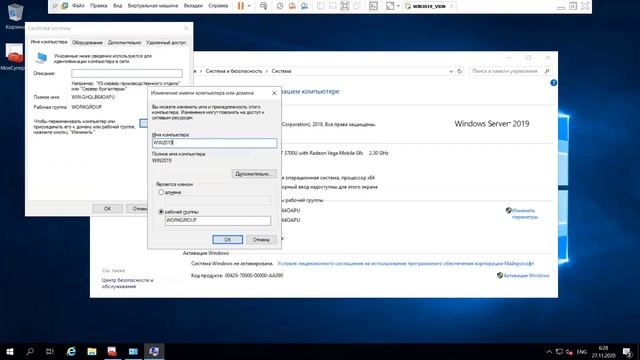
Task: Click the Система breadcrumb item
Action: [282, 71]
